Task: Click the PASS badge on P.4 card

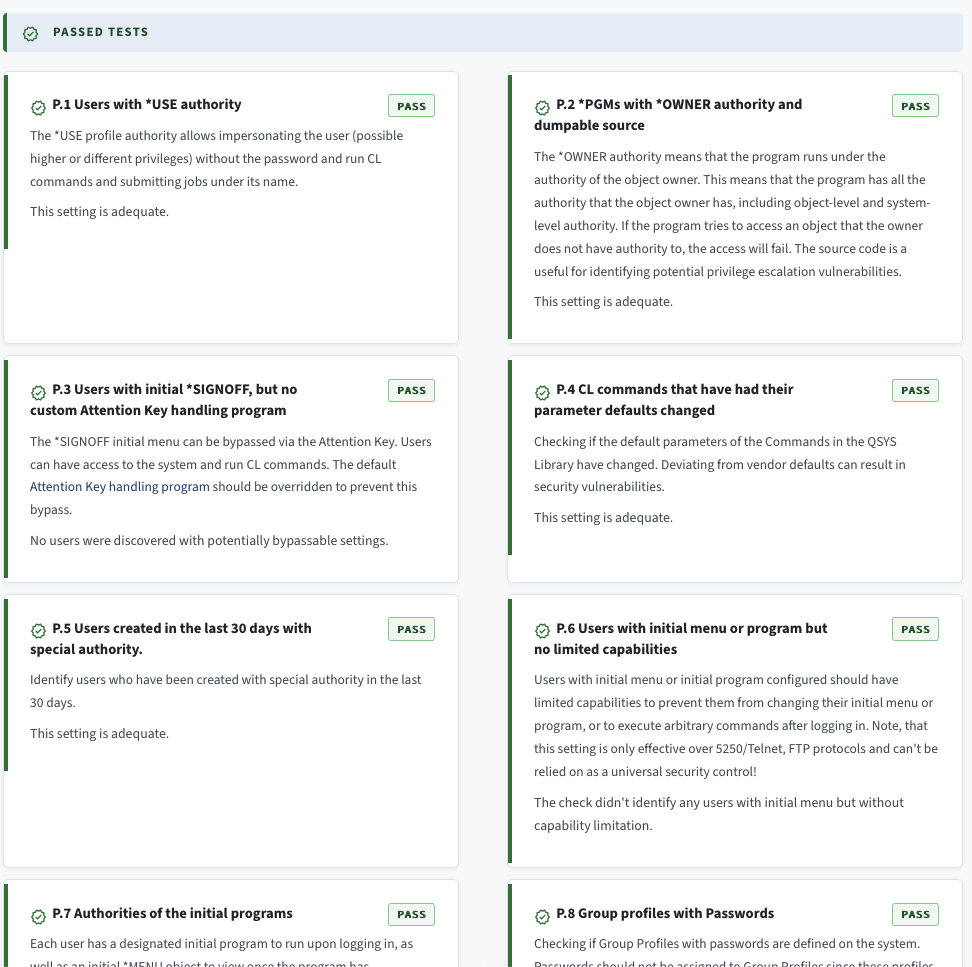Action: (x=915, y=391)
